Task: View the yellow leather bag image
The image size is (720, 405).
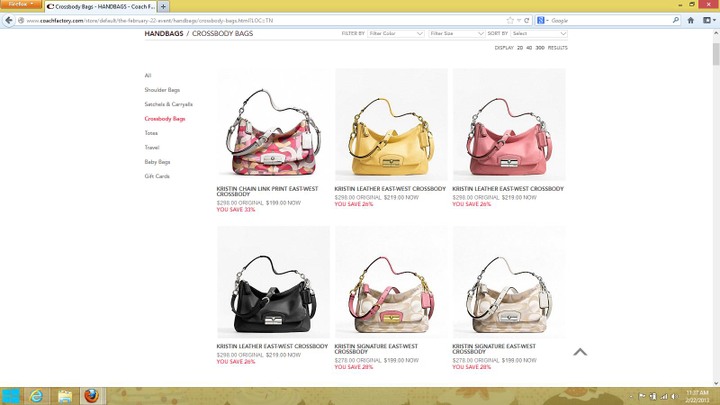Action: [x=391, y=124]
